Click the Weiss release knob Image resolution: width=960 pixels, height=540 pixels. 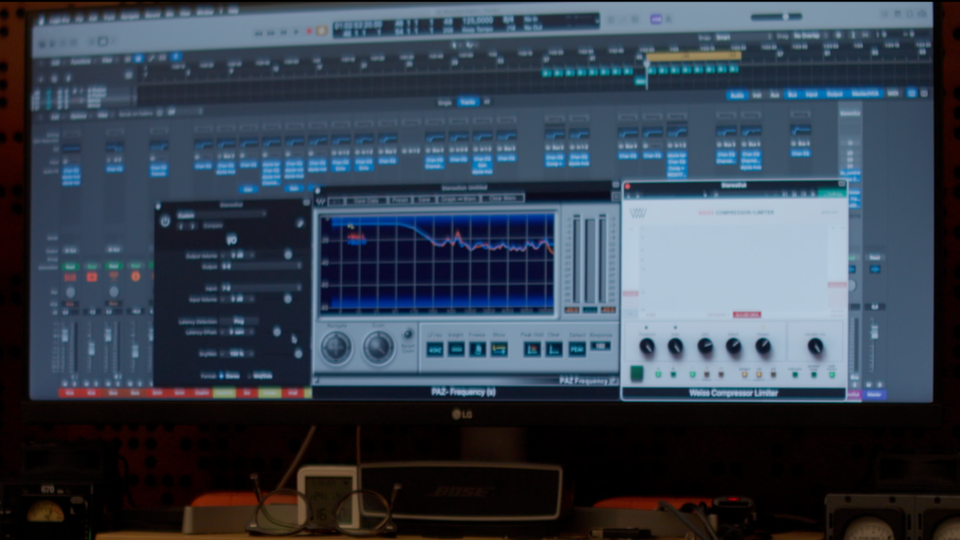click(x=763, y=347)
